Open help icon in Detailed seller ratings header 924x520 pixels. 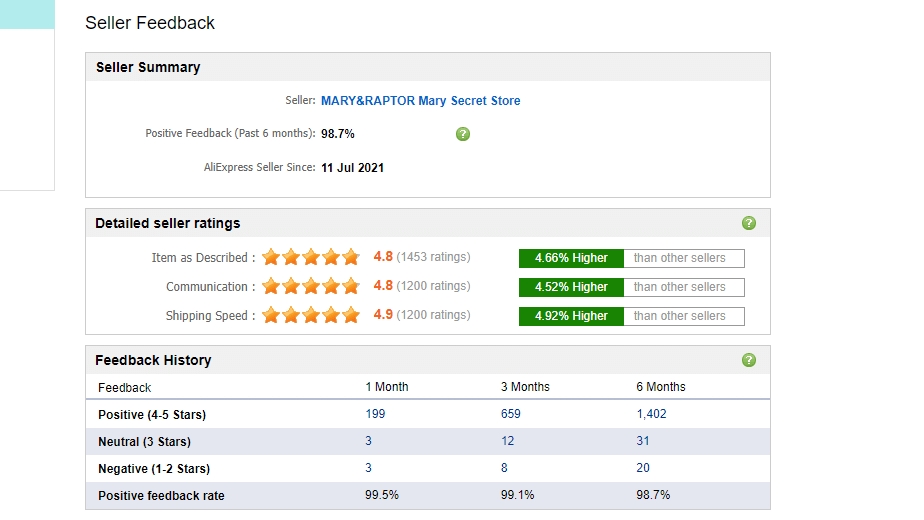749,223
